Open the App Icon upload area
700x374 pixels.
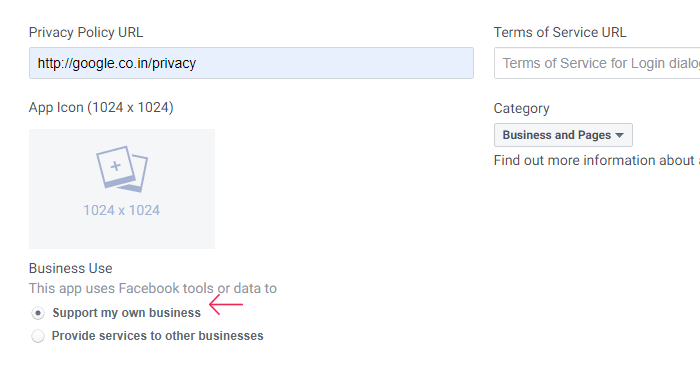tap(122, 189)
